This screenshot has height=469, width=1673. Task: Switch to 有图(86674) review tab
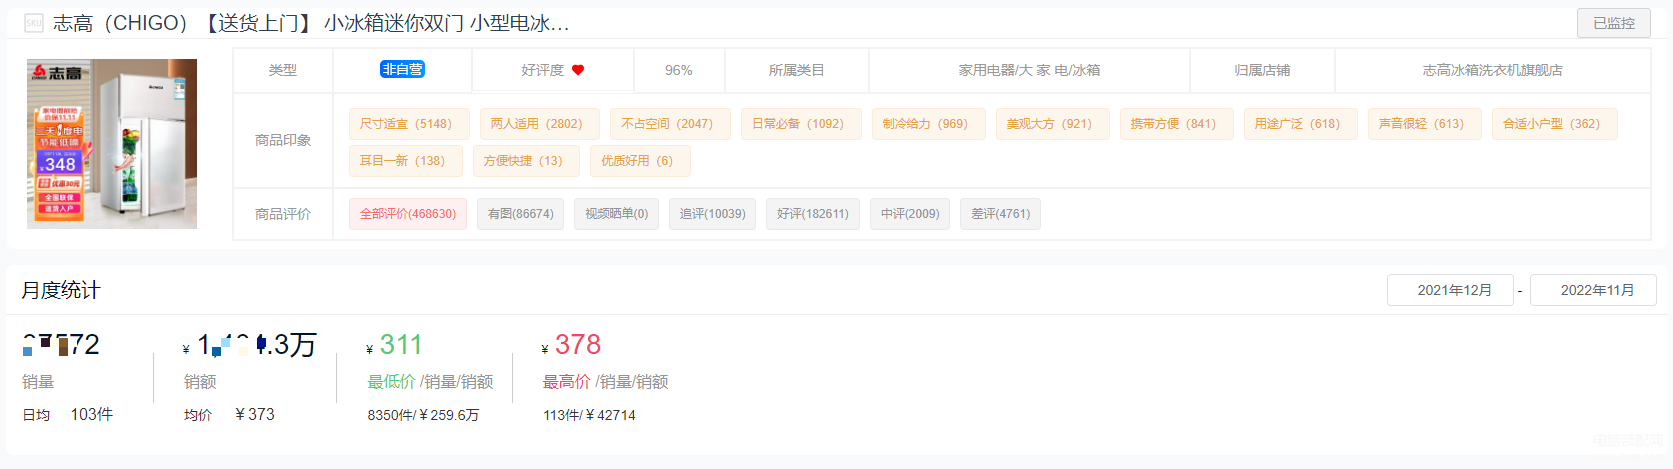[521, 214]
